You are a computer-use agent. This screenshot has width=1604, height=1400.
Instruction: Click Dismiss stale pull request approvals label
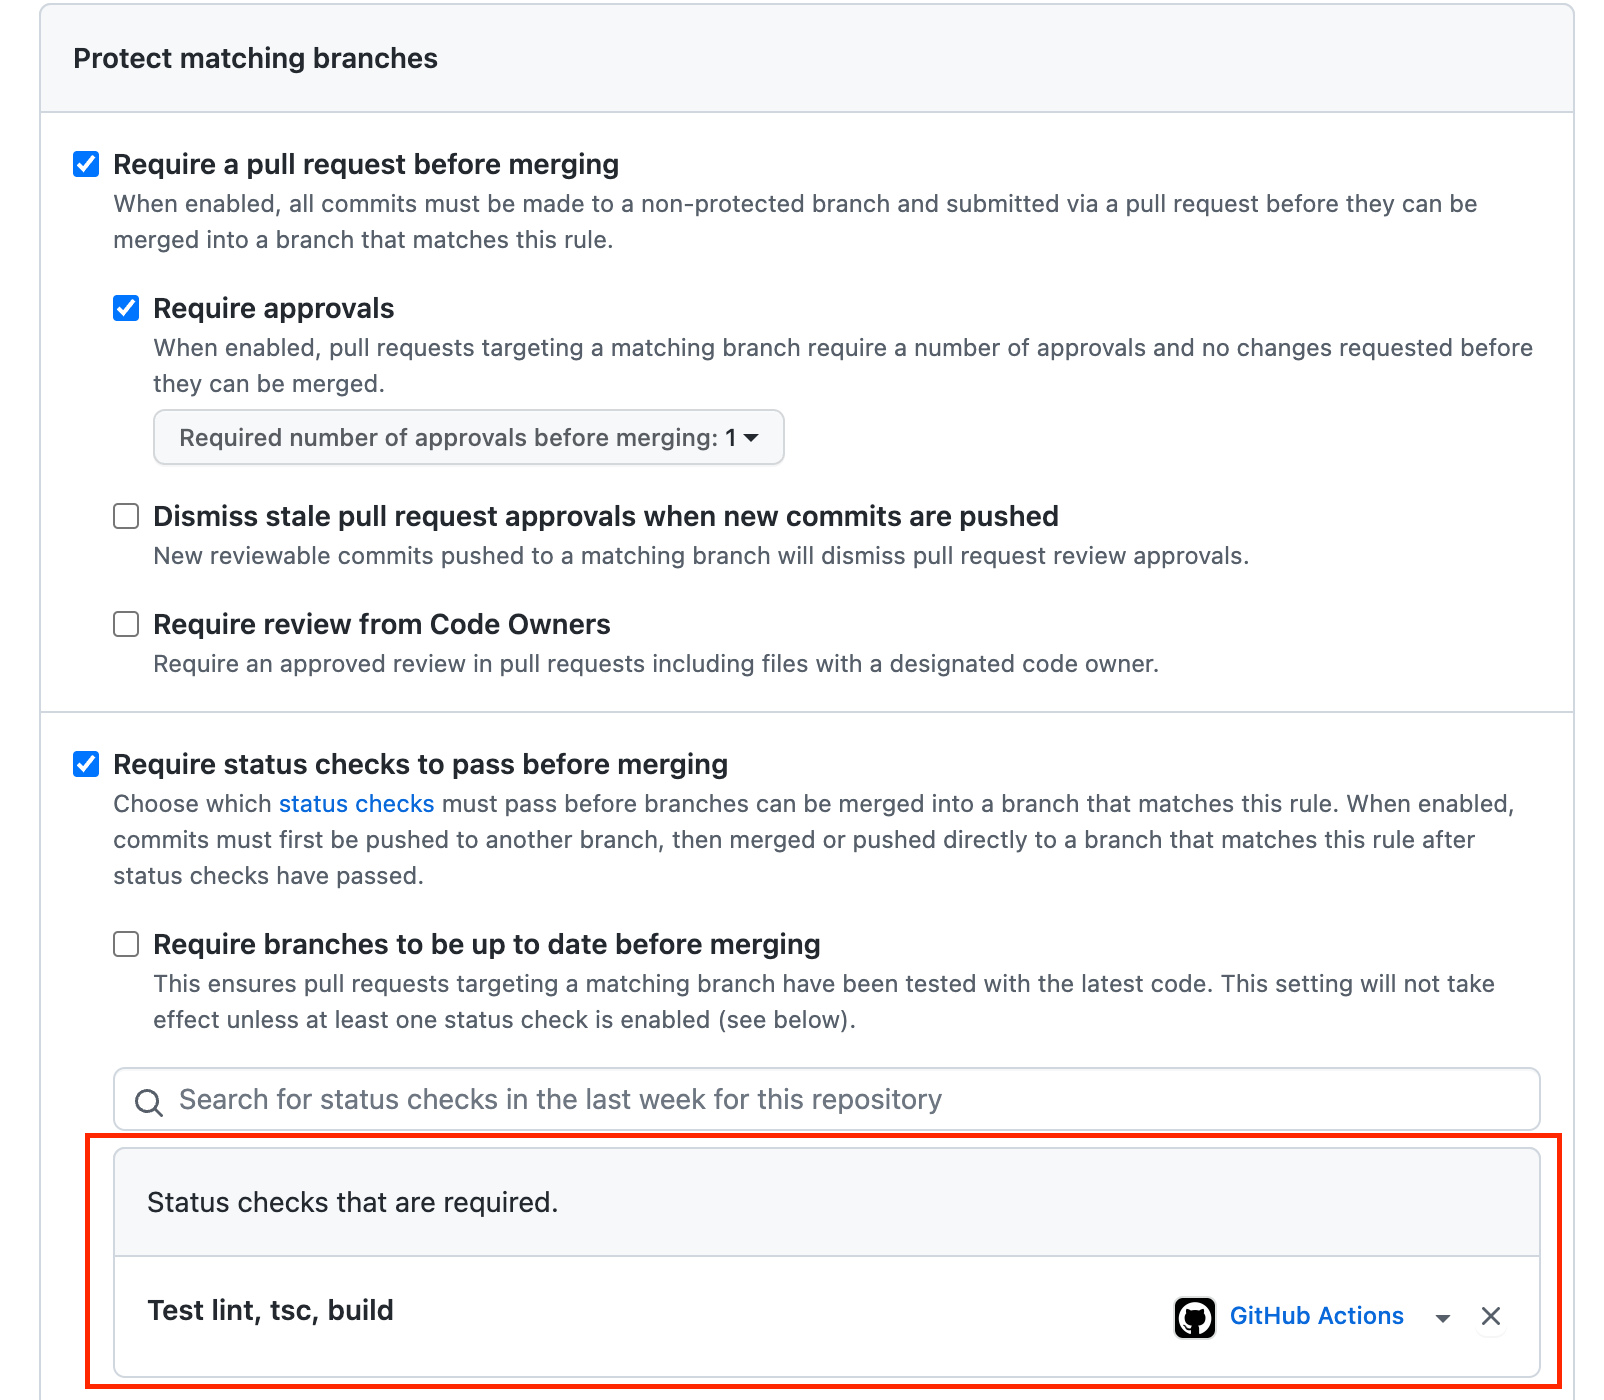coord(605,516)
